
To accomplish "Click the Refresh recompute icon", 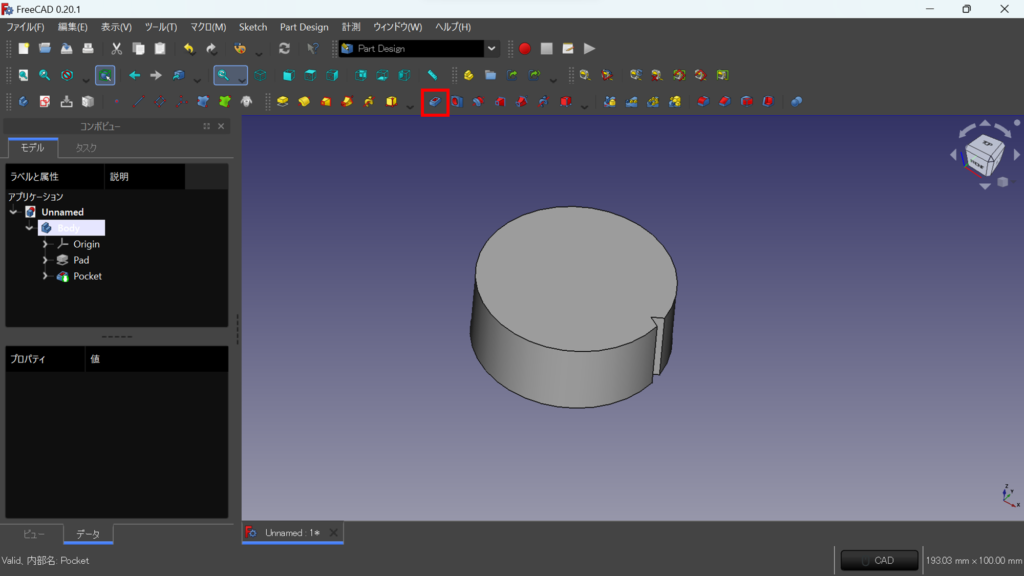I will [x=284, y=48].
